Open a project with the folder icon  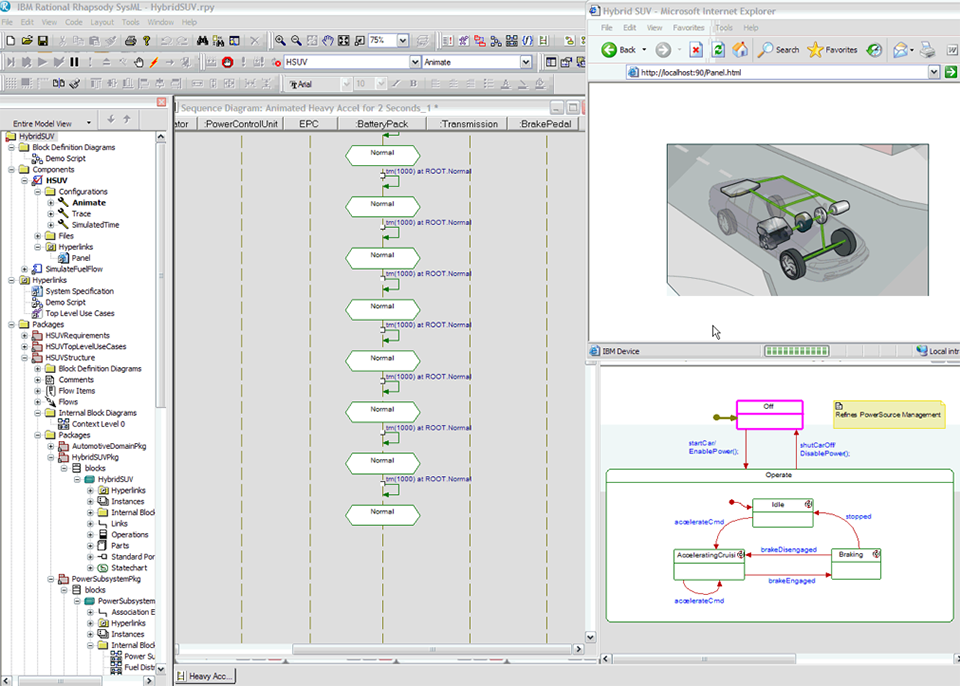point(26,40)
